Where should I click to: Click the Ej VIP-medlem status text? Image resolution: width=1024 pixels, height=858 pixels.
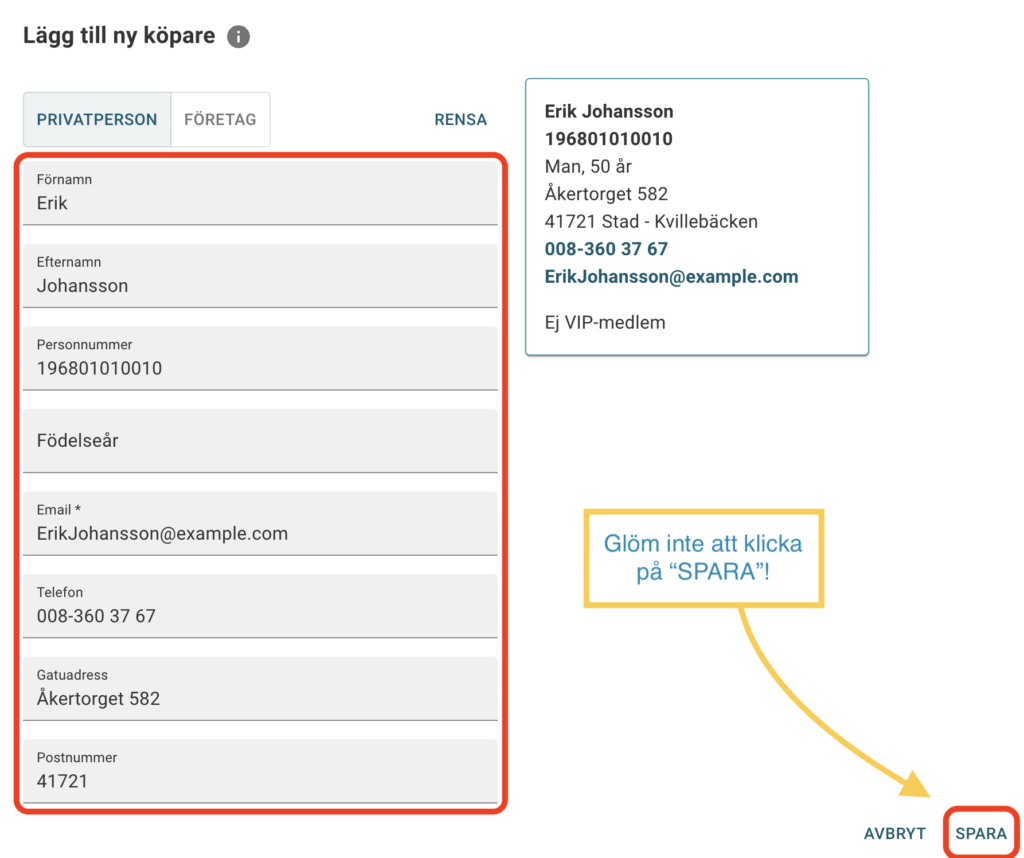pyautogui.click(x=605, y=322)
